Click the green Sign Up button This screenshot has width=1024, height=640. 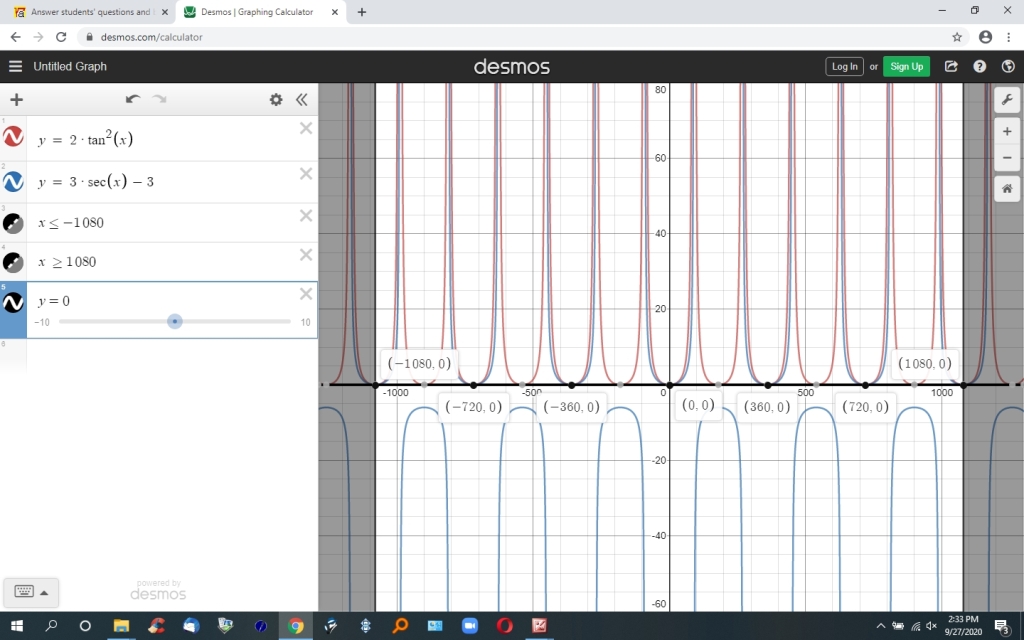pyautogui.click(x=906, y=66)
